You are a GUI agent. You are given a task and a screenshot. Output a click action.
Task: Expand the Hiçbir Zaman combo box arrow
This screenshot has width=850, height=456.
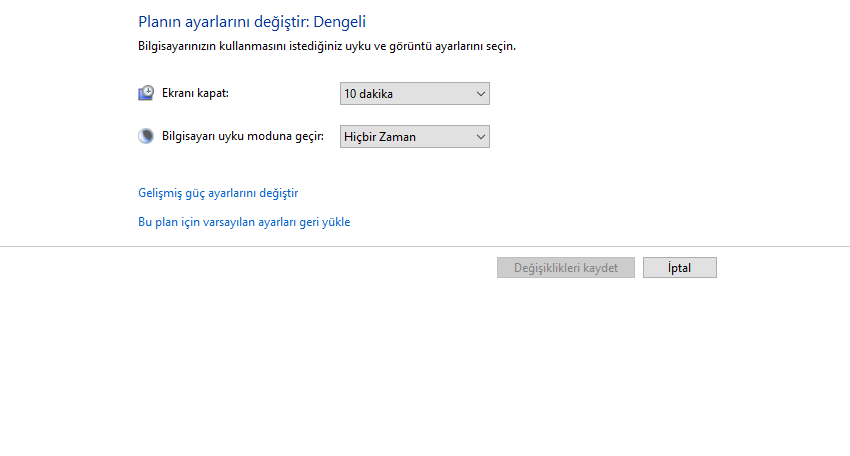481,136
